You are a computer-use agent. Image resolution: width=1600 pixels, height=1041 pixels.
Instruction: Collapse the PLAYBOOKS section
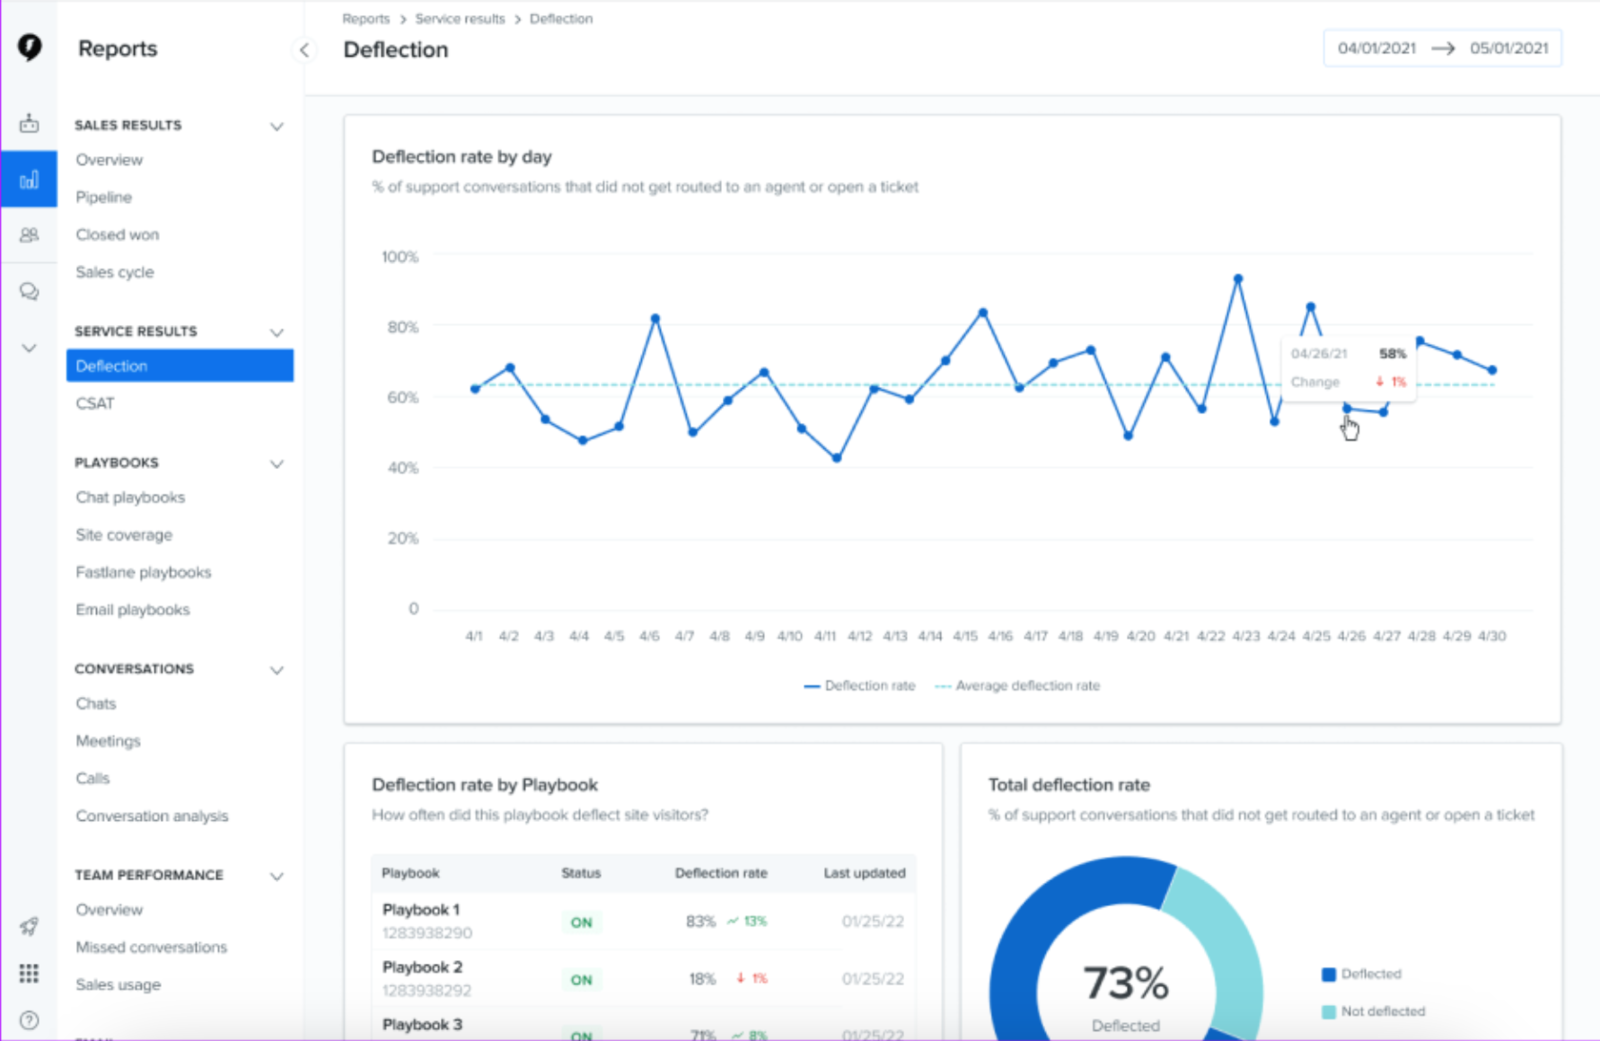(276, 463)
